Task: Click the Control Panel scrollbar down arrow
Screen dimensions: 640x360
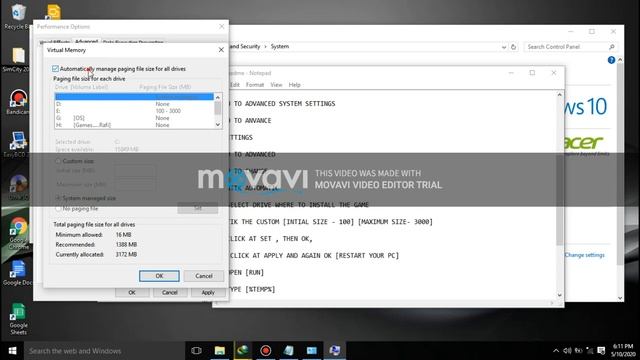Action: pos(620,298)
